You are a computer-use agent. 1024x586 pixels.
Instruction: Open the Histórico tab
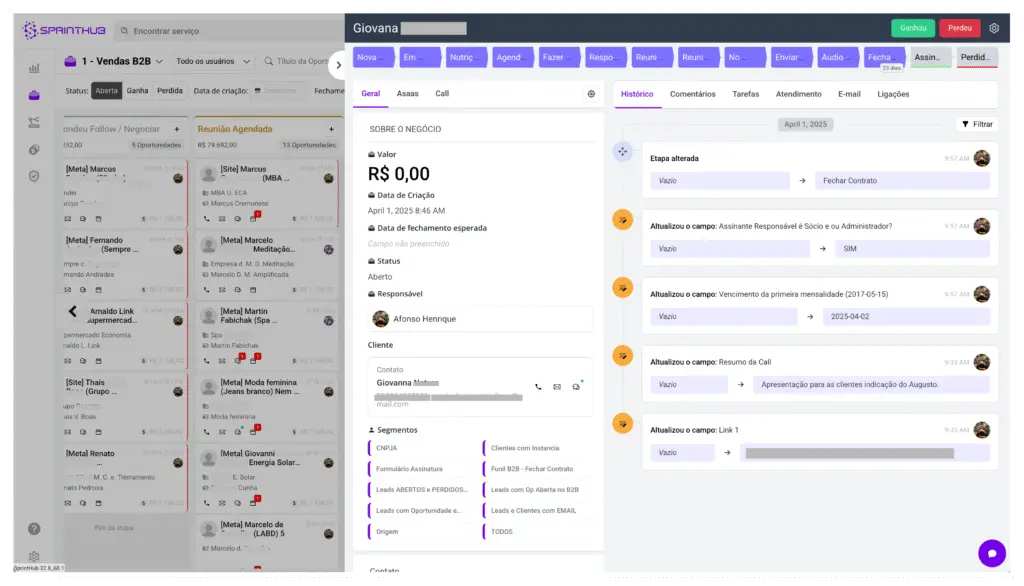(x=637, y=94)
